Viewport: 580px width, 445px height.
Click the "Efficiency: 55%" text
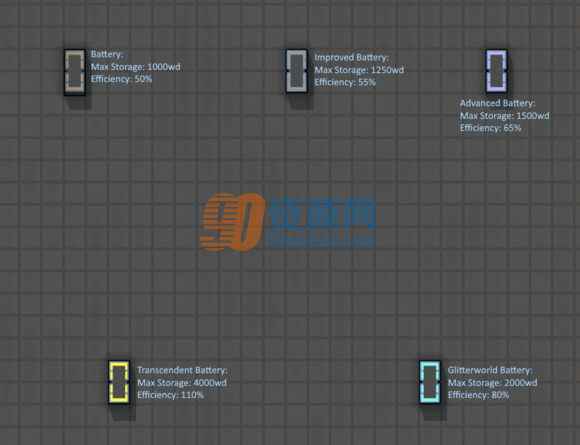pos(345,82)
